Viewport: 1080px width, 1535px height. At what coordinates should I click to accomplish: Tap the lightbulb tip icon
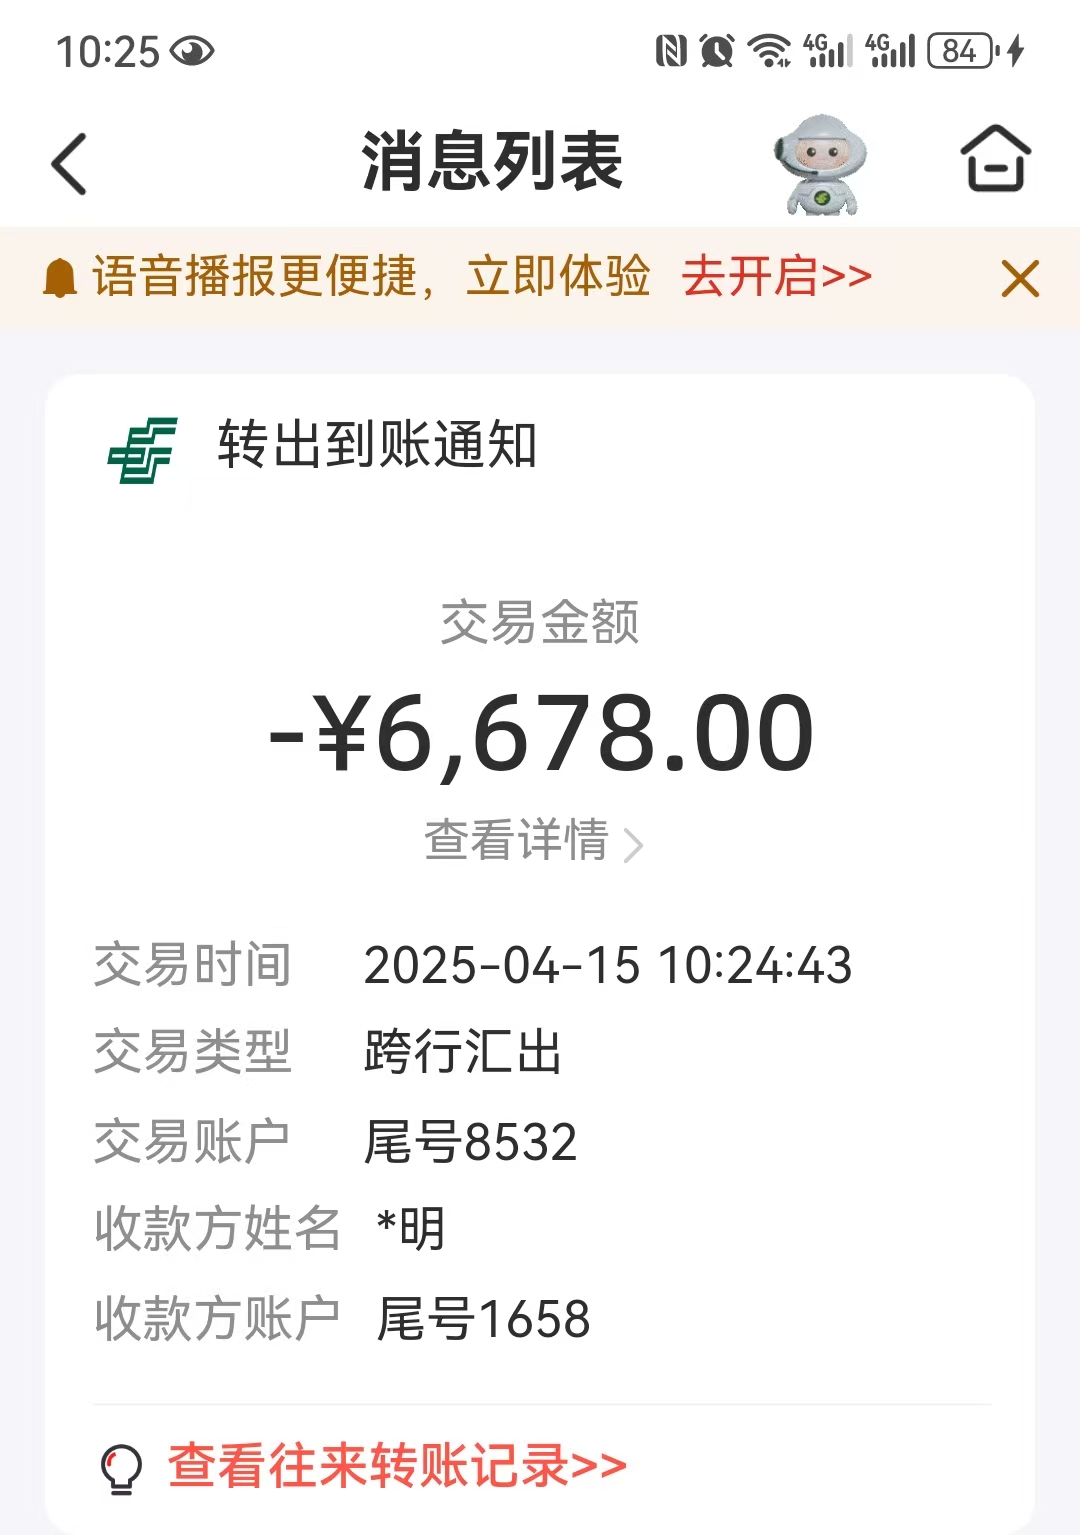pos(122,1468)
